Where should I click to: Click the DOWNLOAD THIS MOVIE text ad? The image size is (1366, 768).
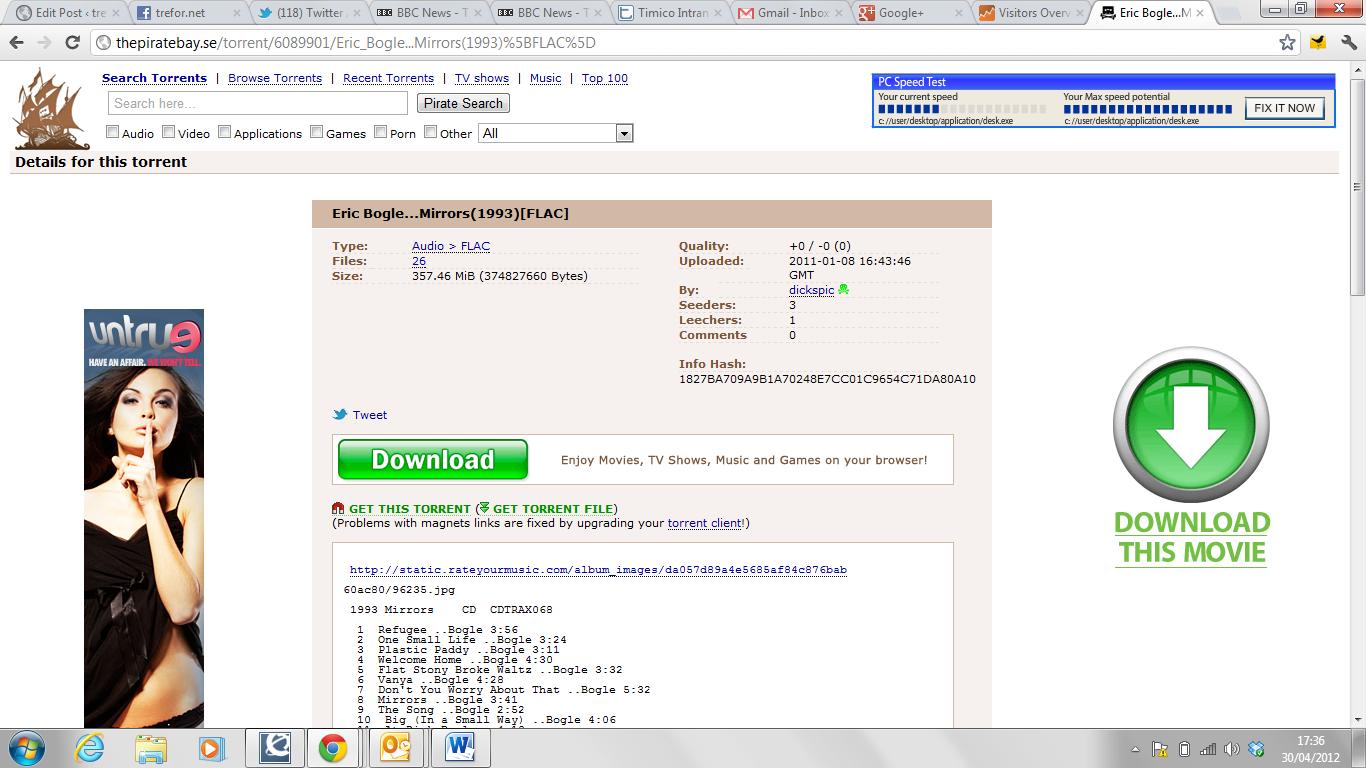pyautogui.click(x=1192, y=538)
